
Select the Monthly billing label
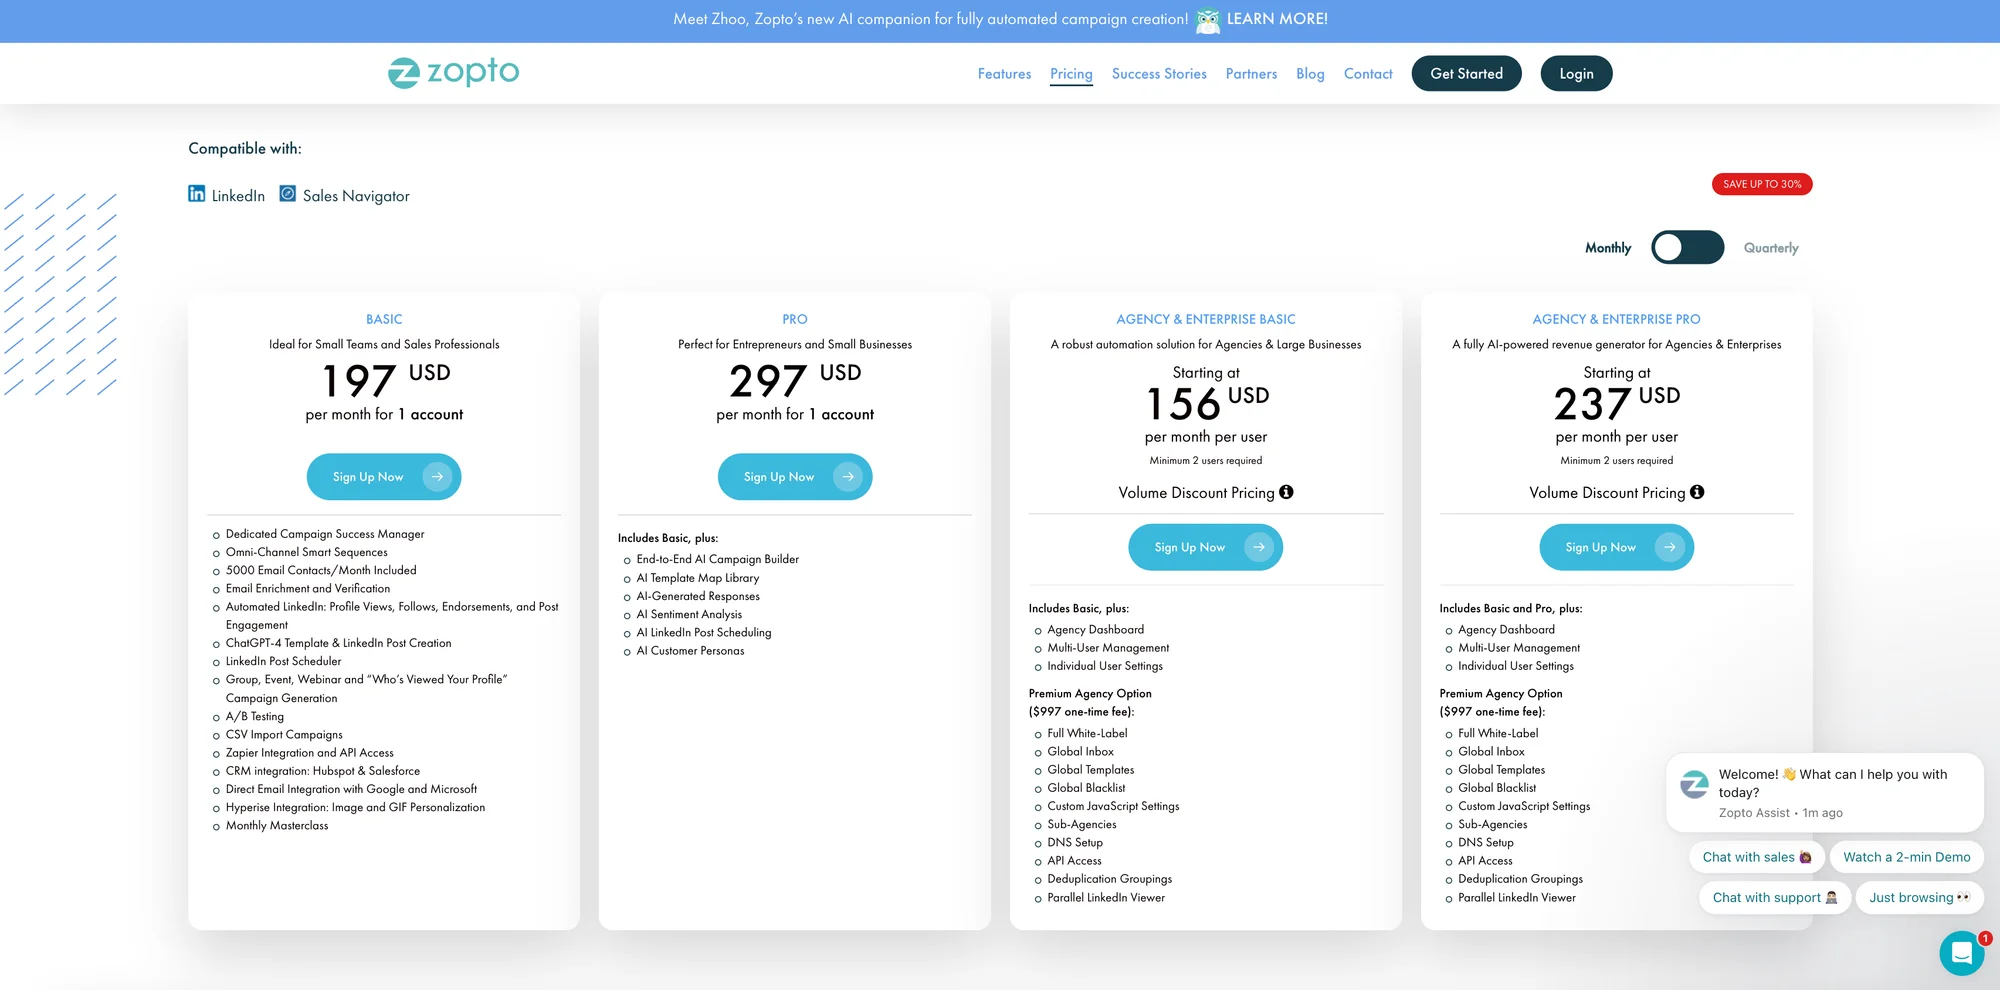coord(1608,248)
